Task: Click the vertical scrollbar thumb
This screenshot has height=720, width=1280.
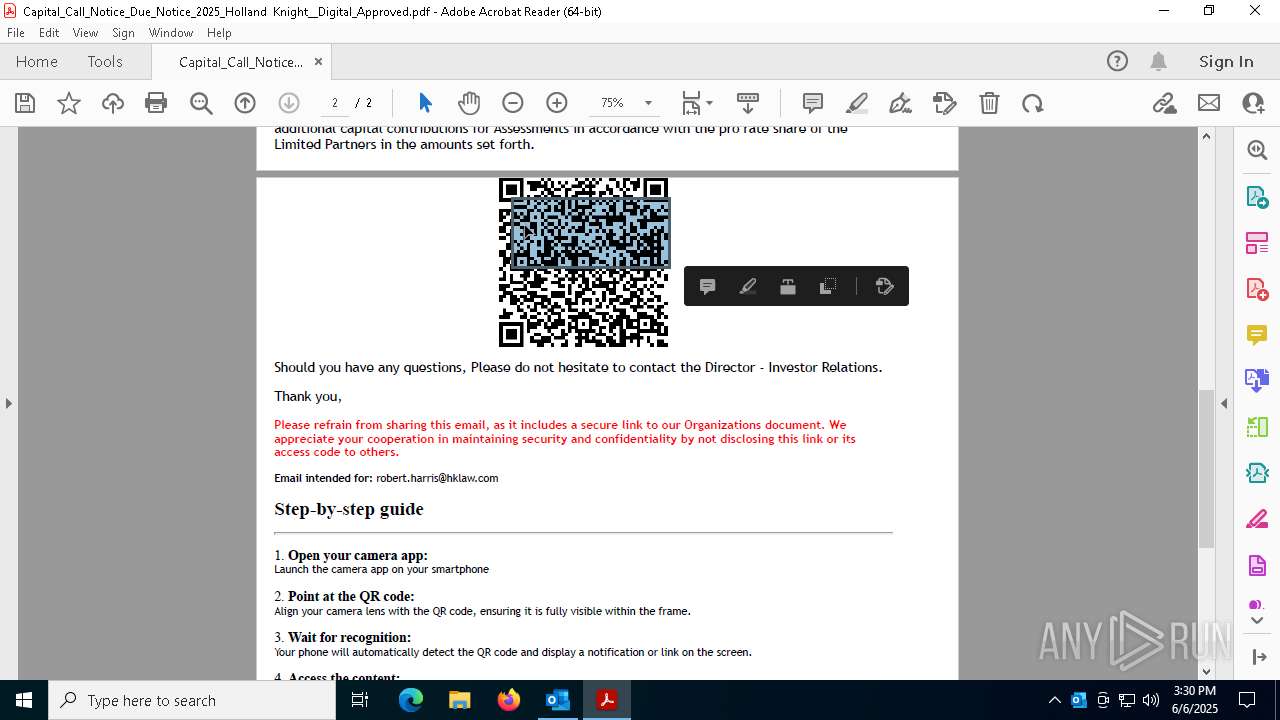Action: (1206, 468)
